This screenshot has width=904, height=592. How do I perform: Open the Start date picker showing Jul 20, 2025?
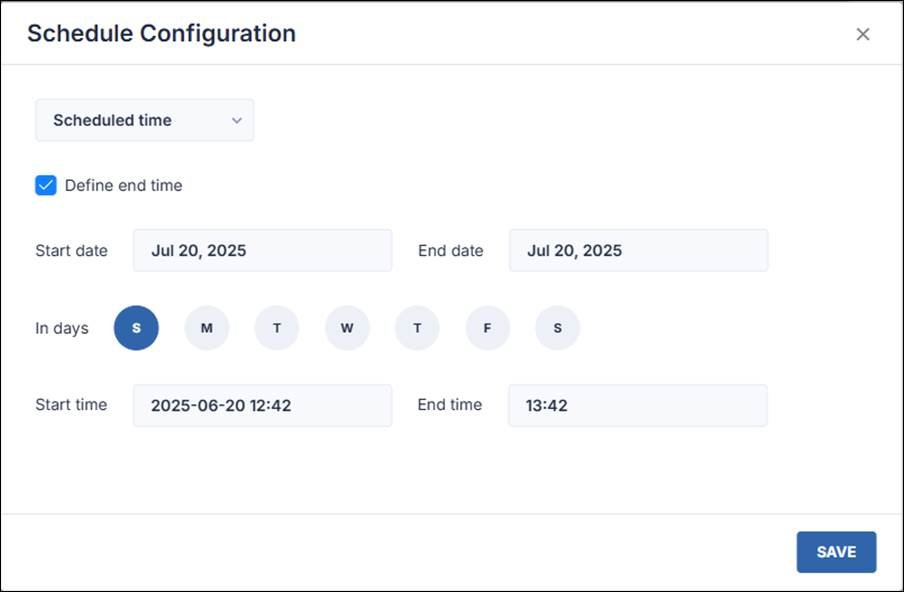(262, 250)
